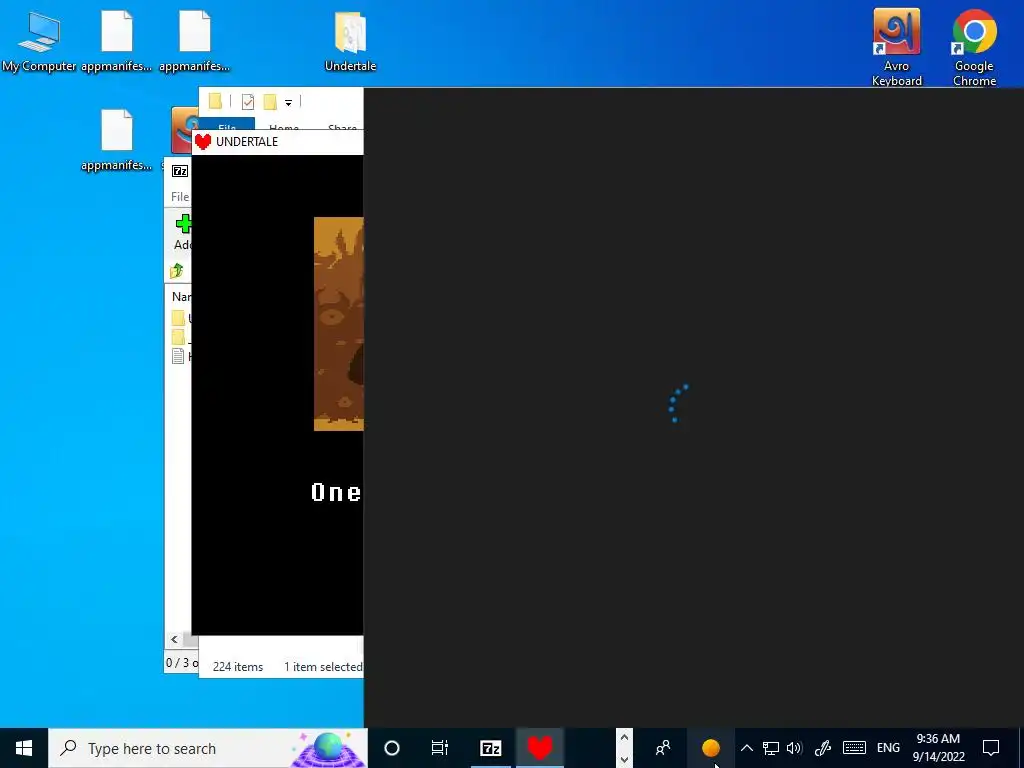1024x768 pixels.
Task: Launch Avro Keyboard desktop shortcut
Action: 897,47
